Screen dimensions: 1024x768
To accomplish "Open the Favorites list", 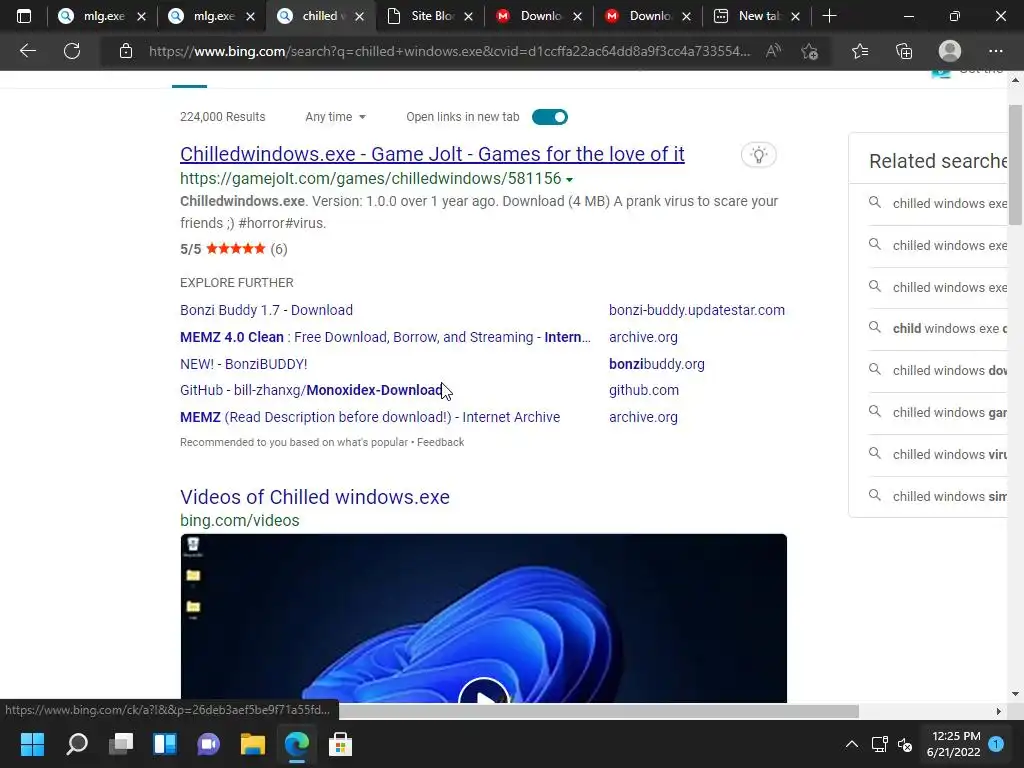I will coord(859,51).
